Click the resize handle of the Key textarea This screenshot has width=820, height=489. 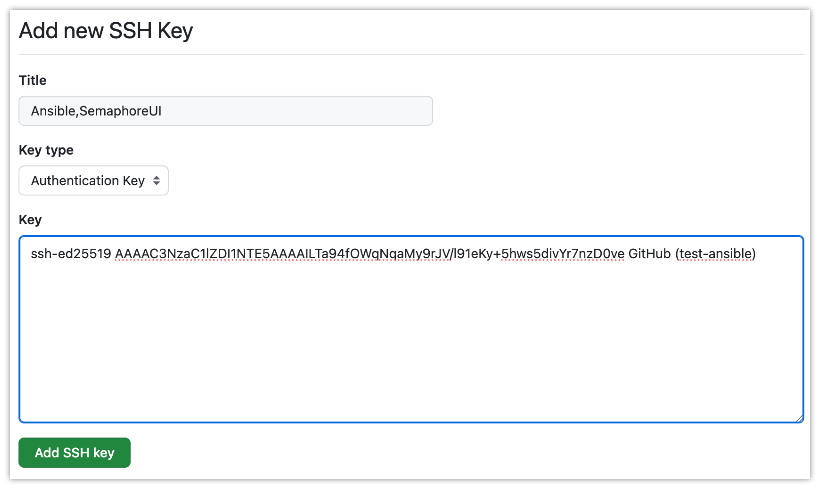(799, 417)
